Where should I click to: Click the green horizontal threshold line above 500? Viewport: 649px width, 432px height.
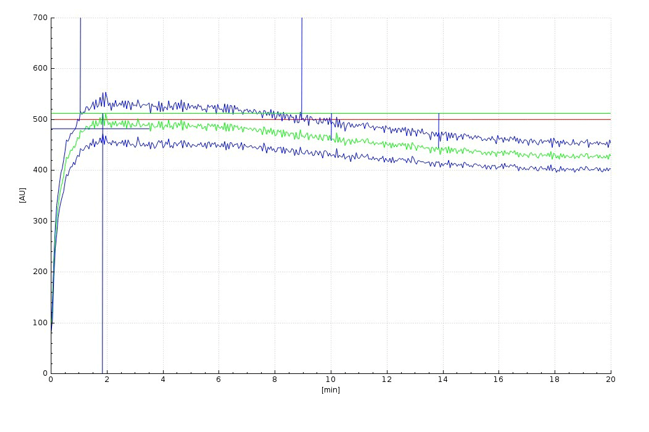[x=331, y=113]
